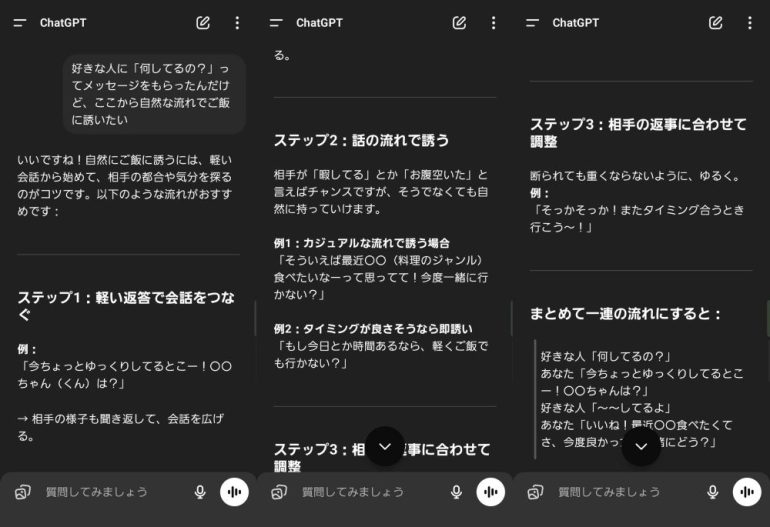Click the ChatGPT title in the middle panel header

tap(319, 23)
